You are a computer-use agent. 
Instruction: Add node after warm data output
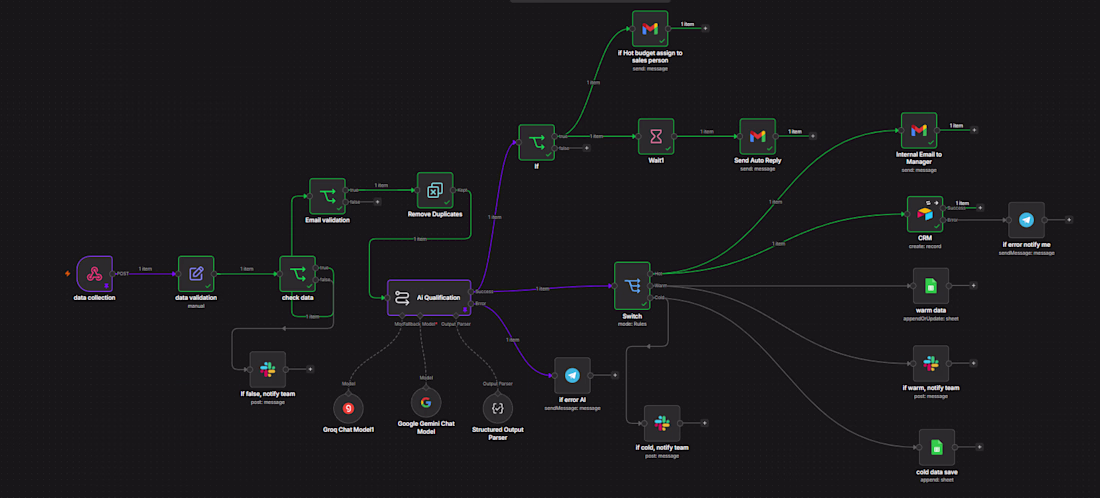[x=974, y=285]
